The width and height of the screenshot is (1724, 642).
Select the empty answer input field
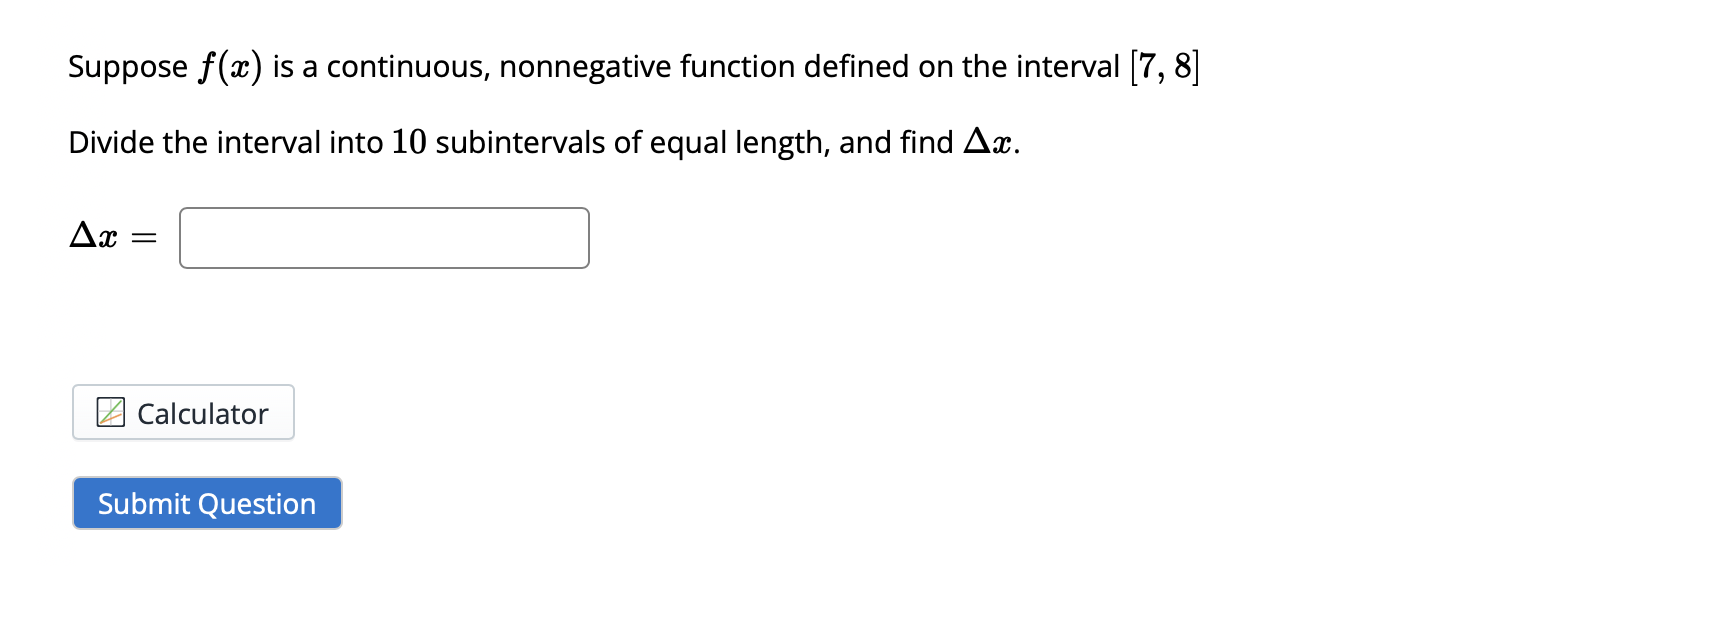point(384,238)
